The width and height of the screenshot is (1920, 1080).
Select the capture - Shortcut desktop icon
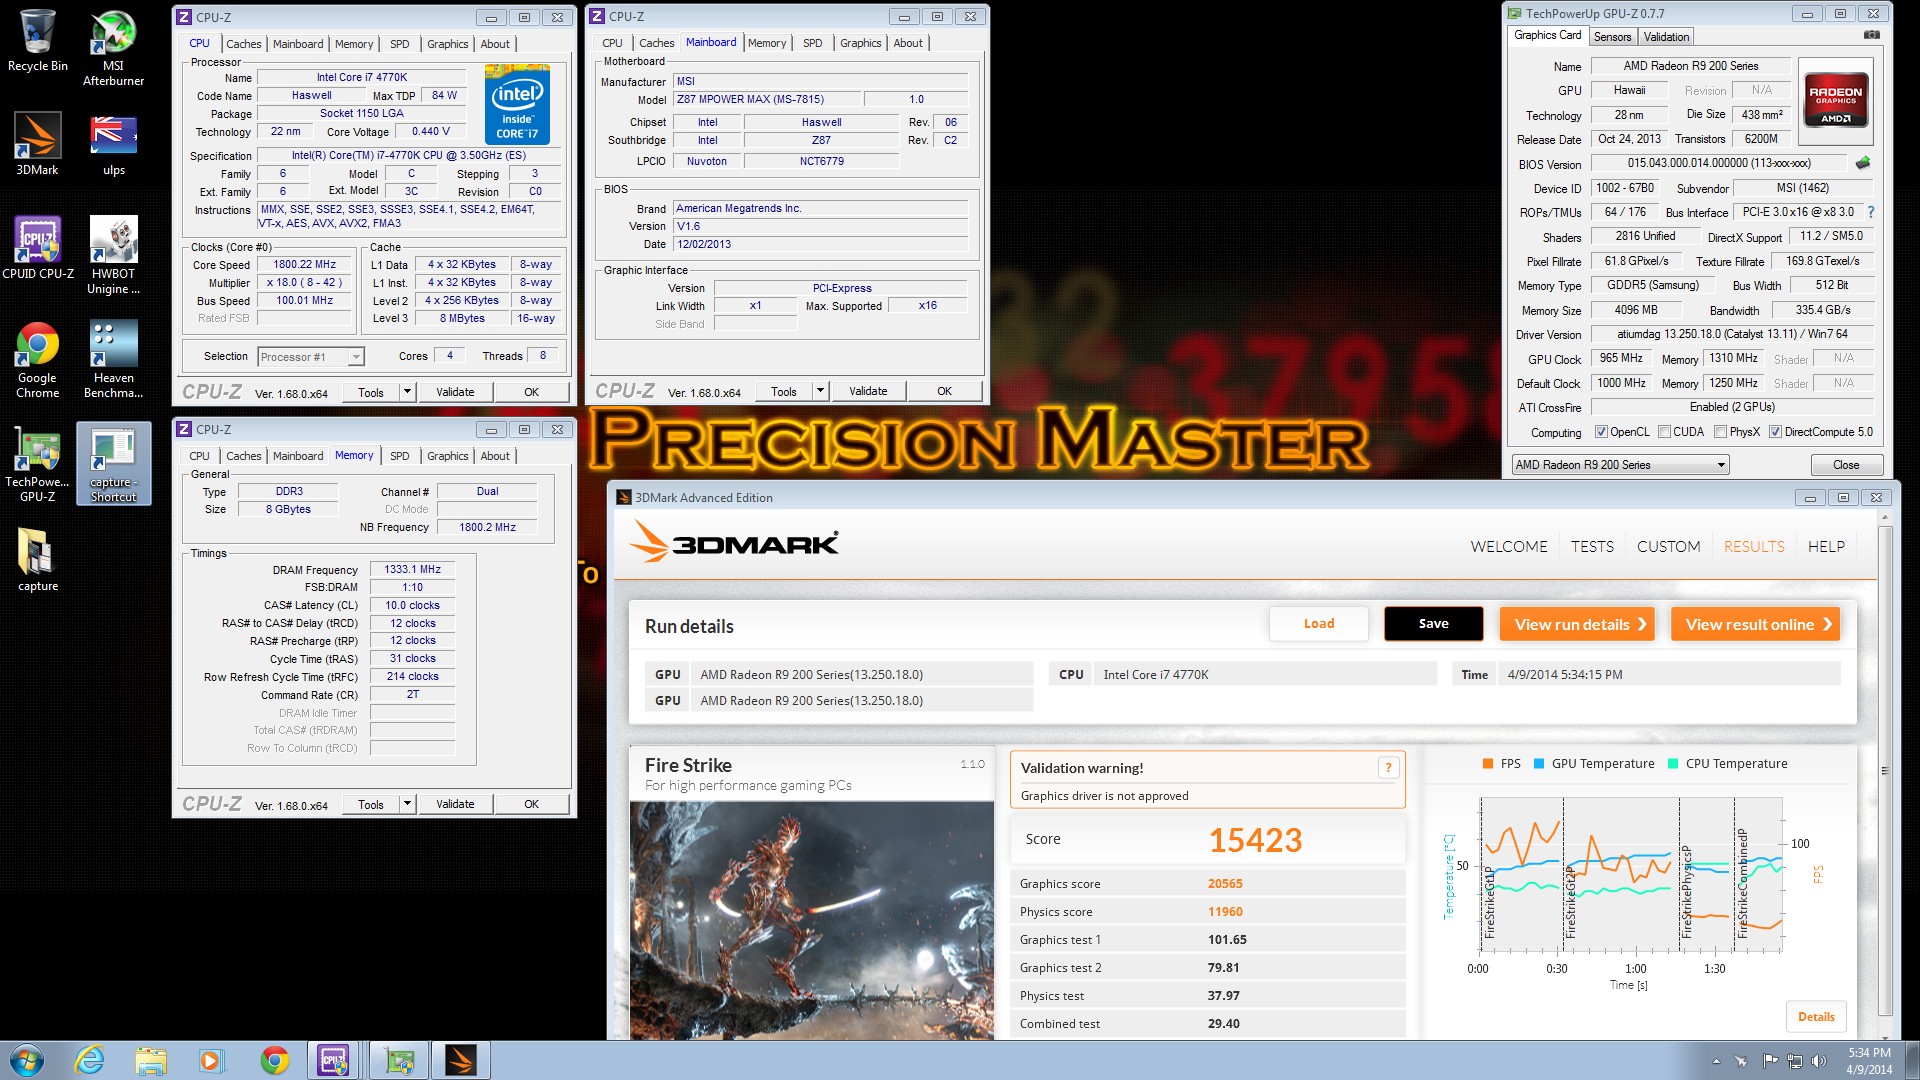coord(113,465)
